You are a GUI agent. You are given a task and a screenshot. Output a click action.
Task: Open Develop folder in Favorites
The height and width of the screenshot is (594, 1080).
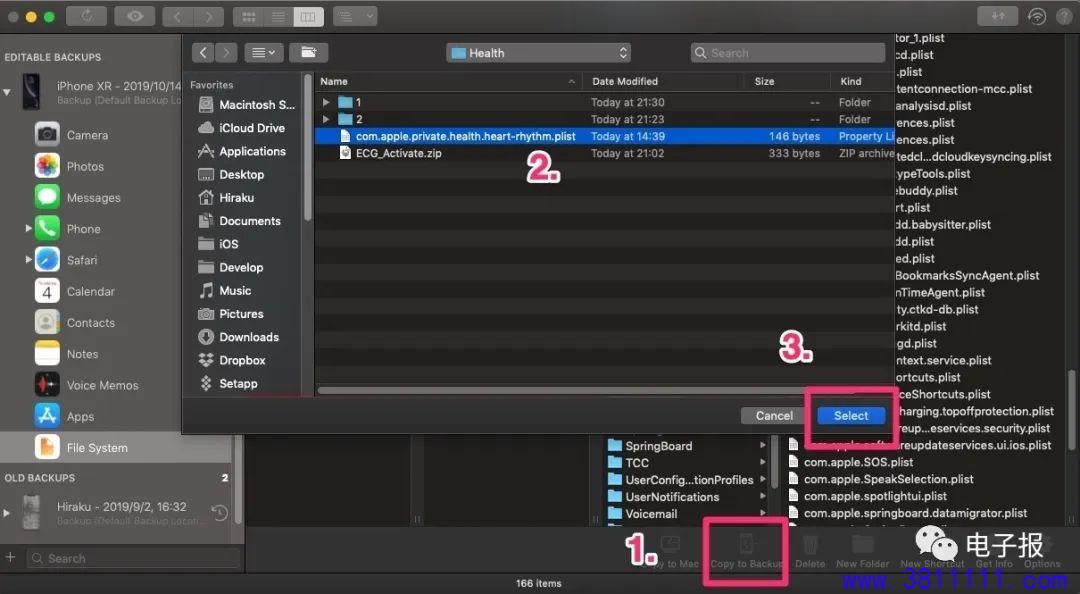click(231, 267)
